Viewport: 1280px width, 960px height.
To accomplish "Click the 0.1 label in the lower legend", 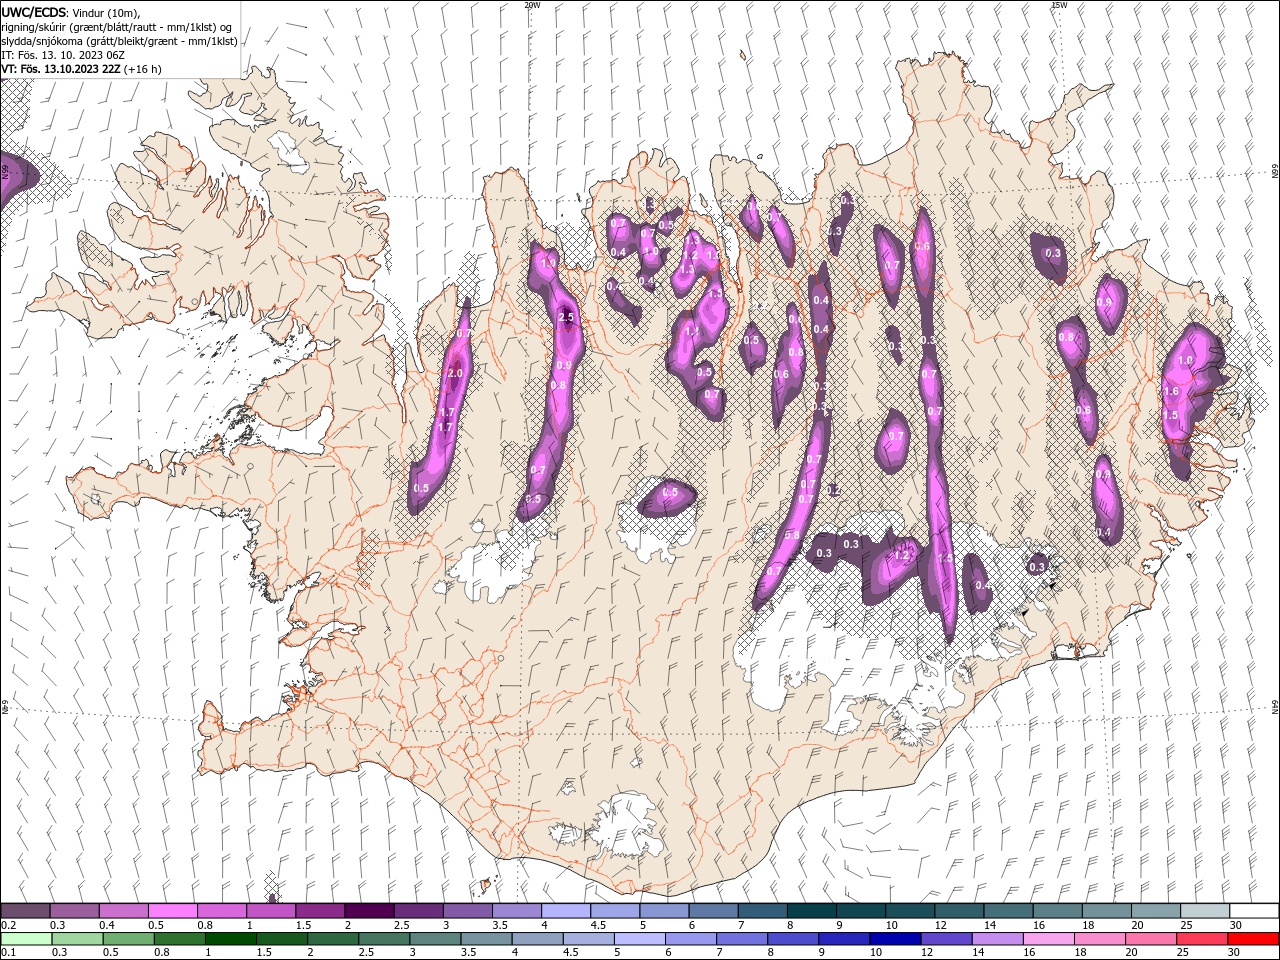I will pyautogui.click(x=8, y=953).
